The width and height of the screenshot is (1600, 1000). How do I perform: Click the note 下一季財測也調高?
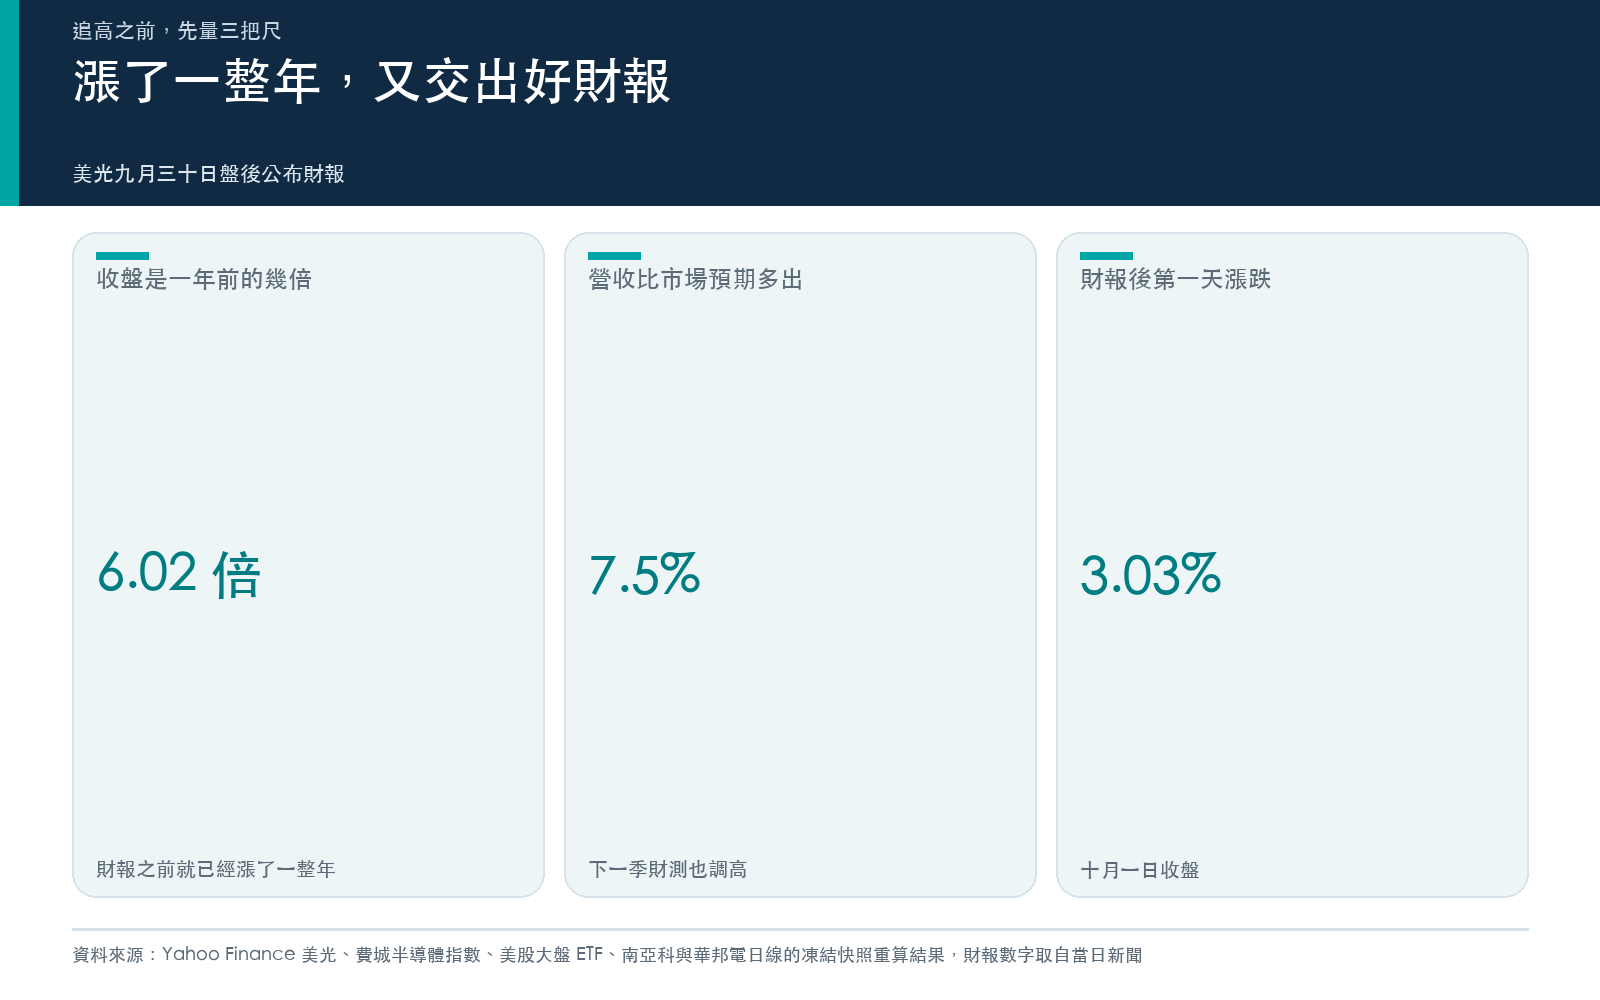[668, 869]
